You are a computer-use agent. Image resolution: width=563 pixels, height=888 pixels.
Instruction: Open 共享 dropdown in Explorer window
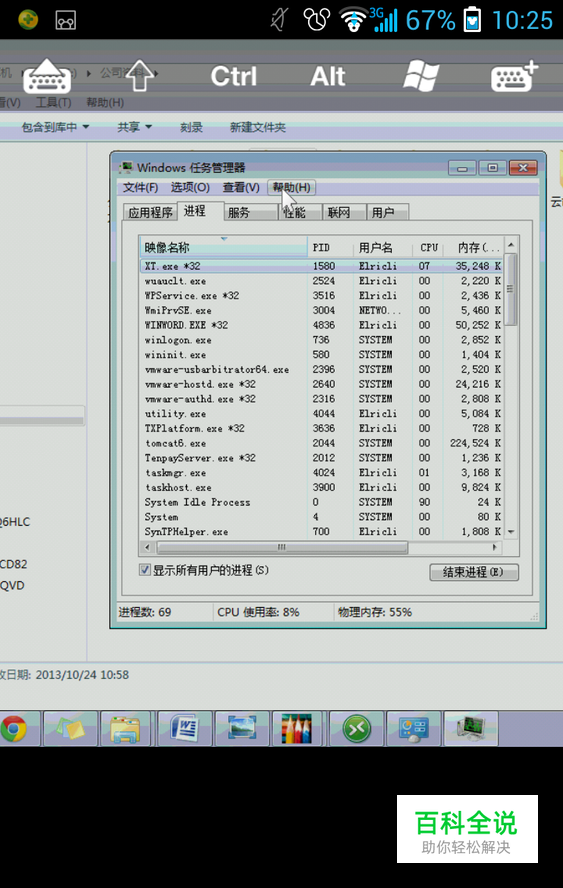(134, 127)
